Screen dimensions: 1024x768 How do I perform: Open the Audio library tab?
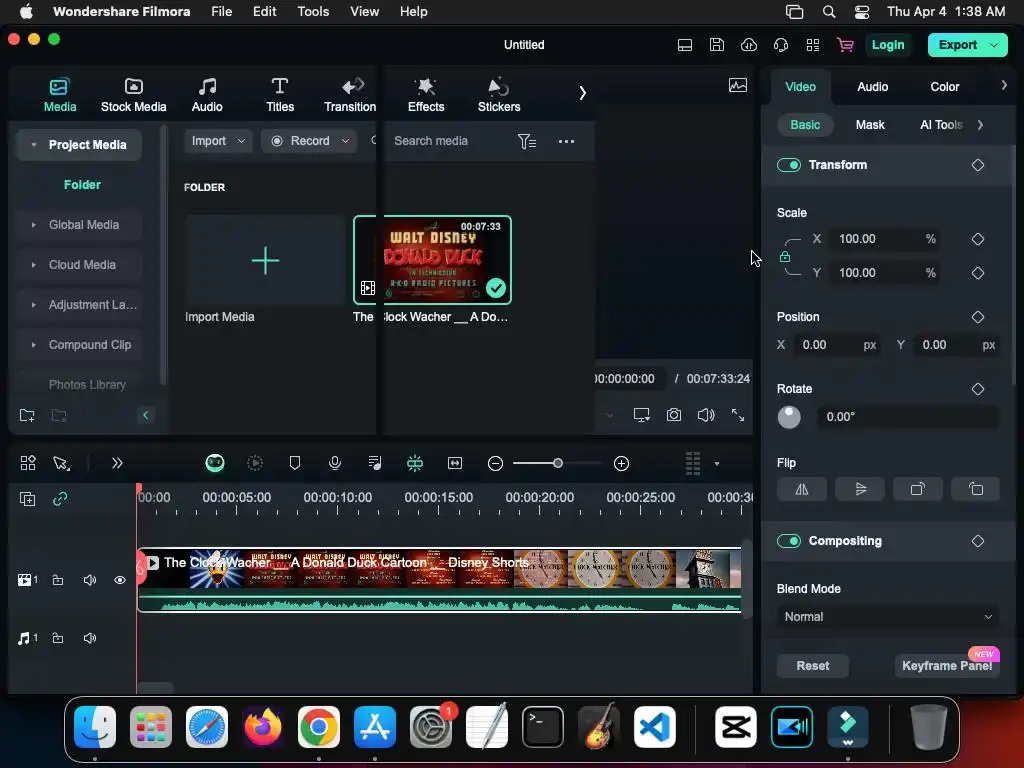pos(207,95)
